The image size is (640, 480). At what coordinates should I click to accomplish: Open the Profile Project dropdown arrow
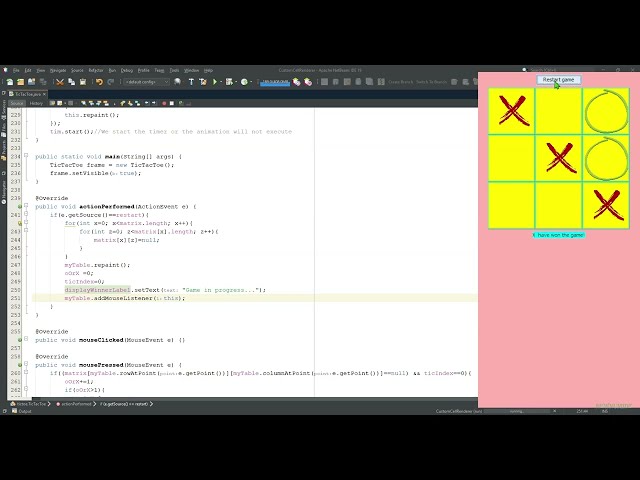coord(251,82)
